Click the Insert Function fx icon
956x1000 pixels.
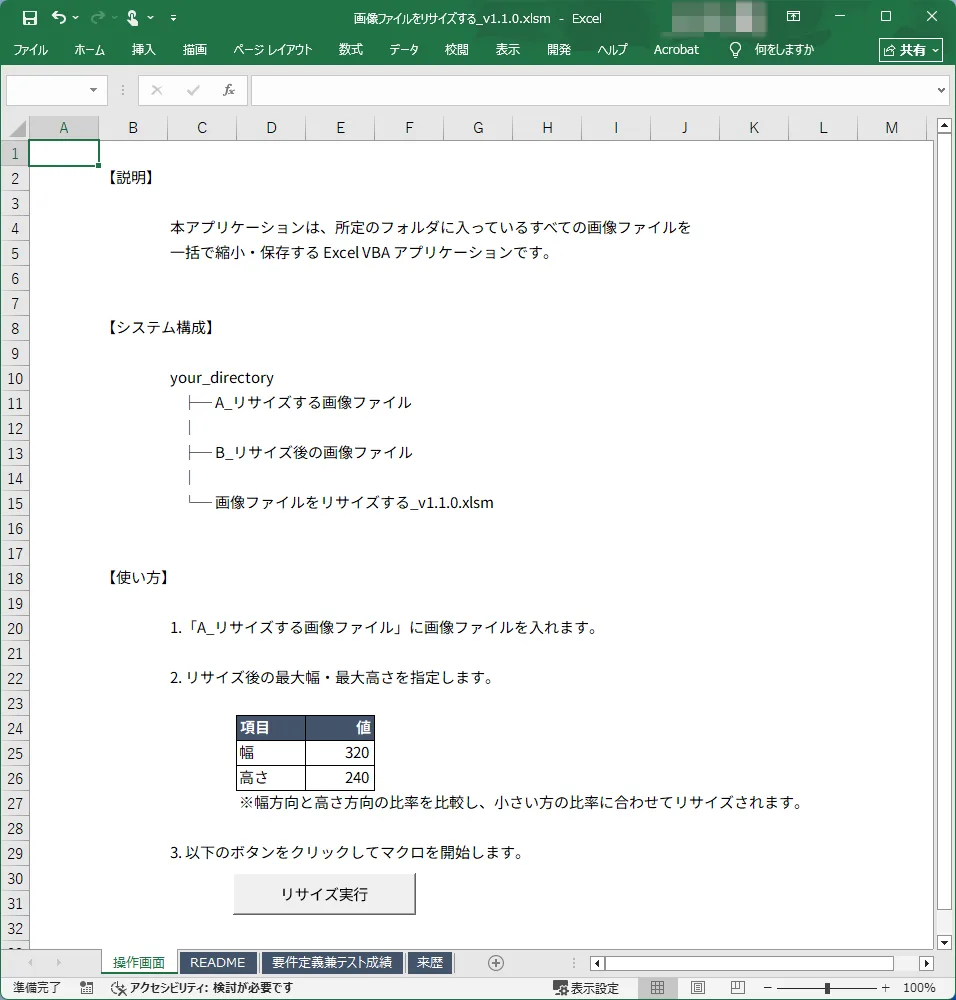coord(228,90)
